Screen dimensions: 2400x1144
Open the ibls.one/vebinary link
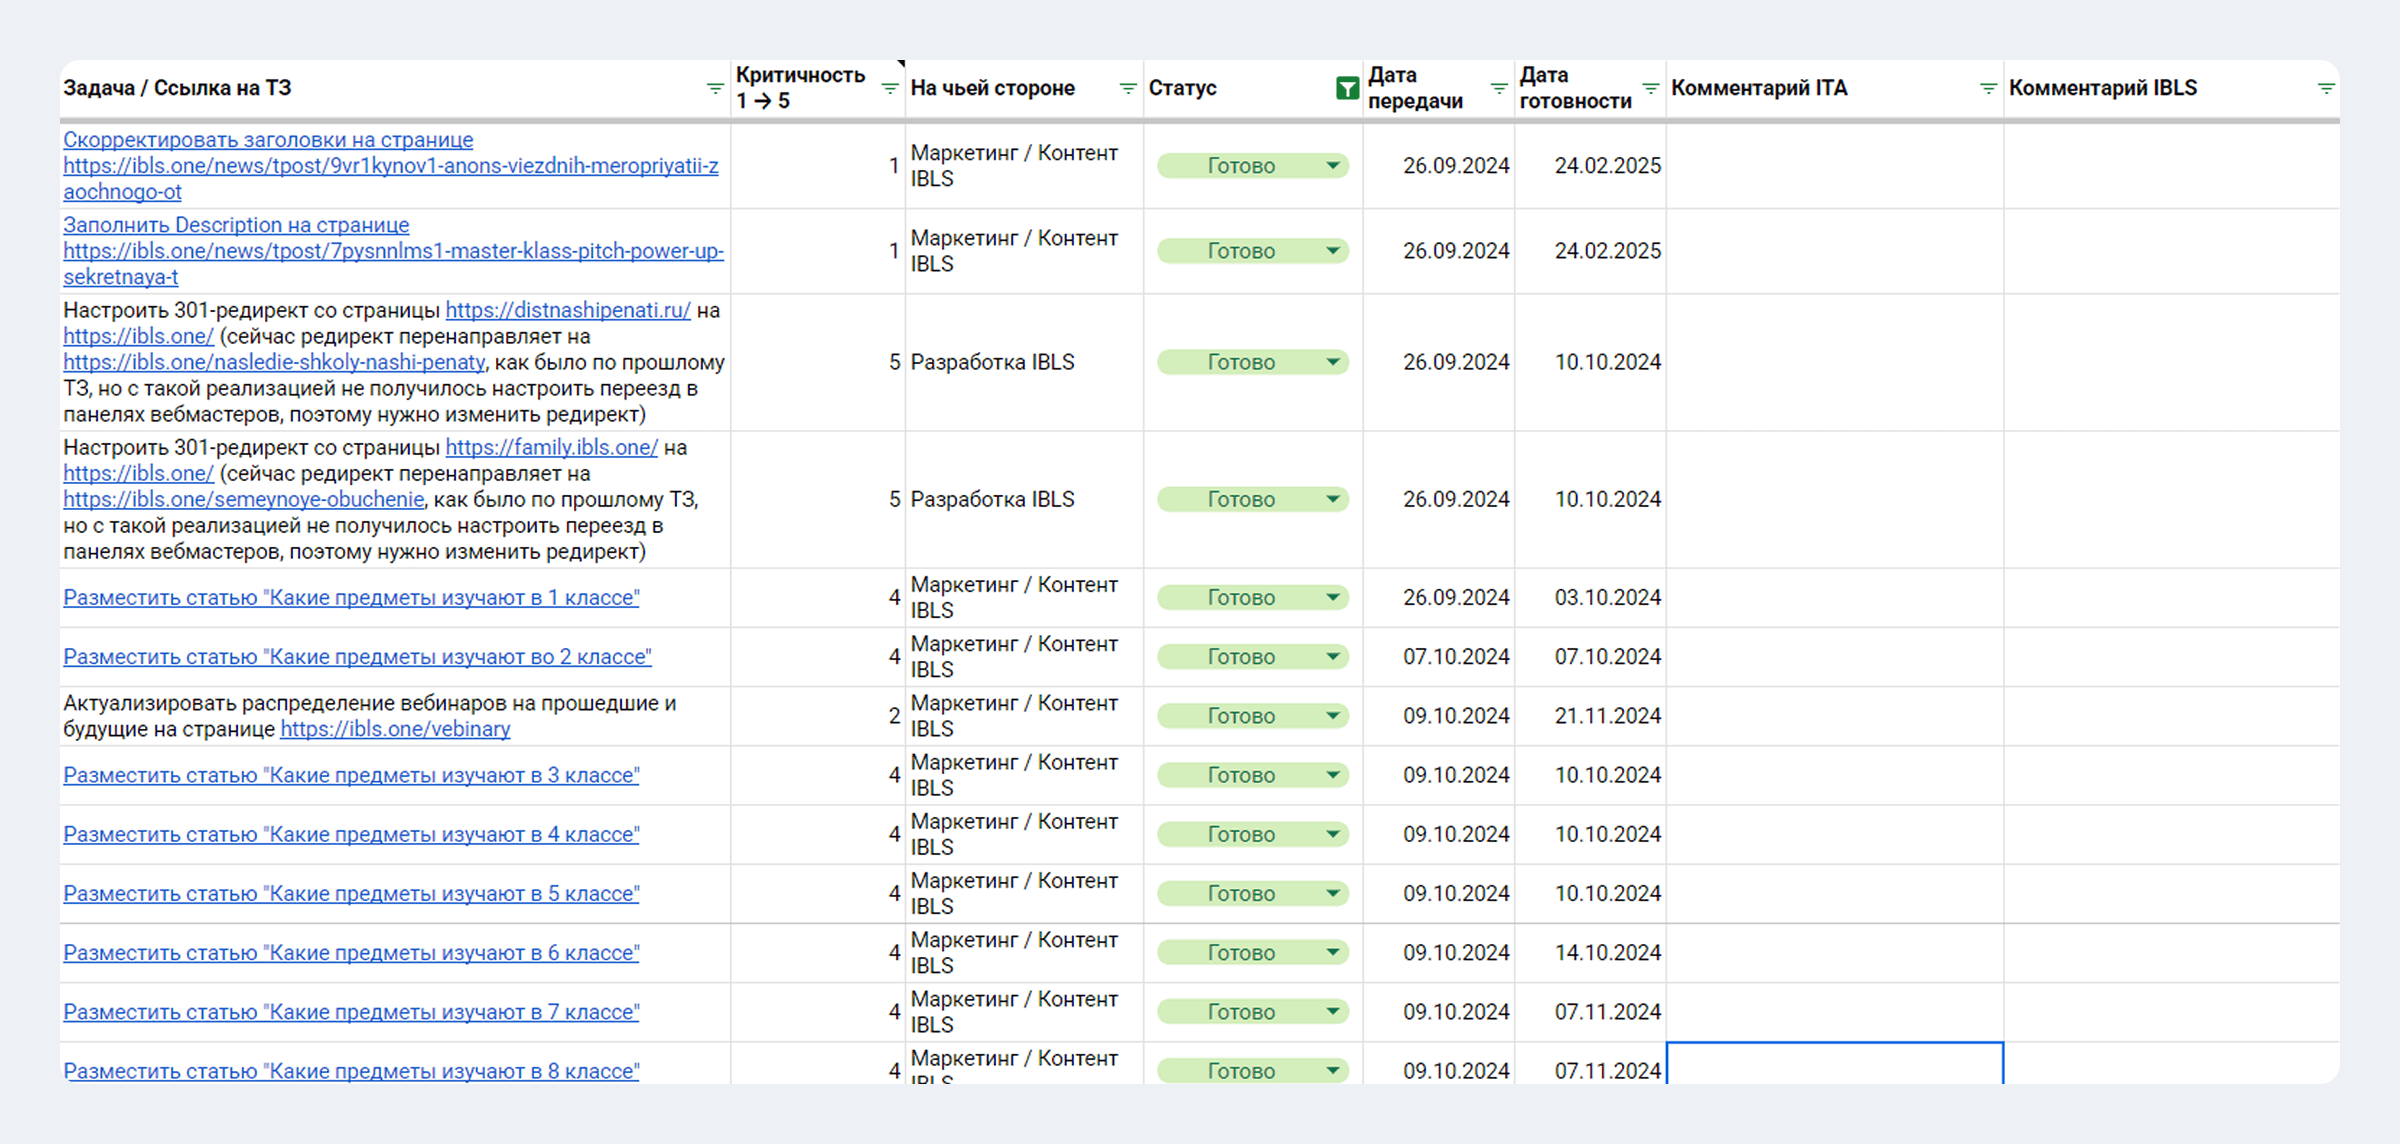(395, 729)
